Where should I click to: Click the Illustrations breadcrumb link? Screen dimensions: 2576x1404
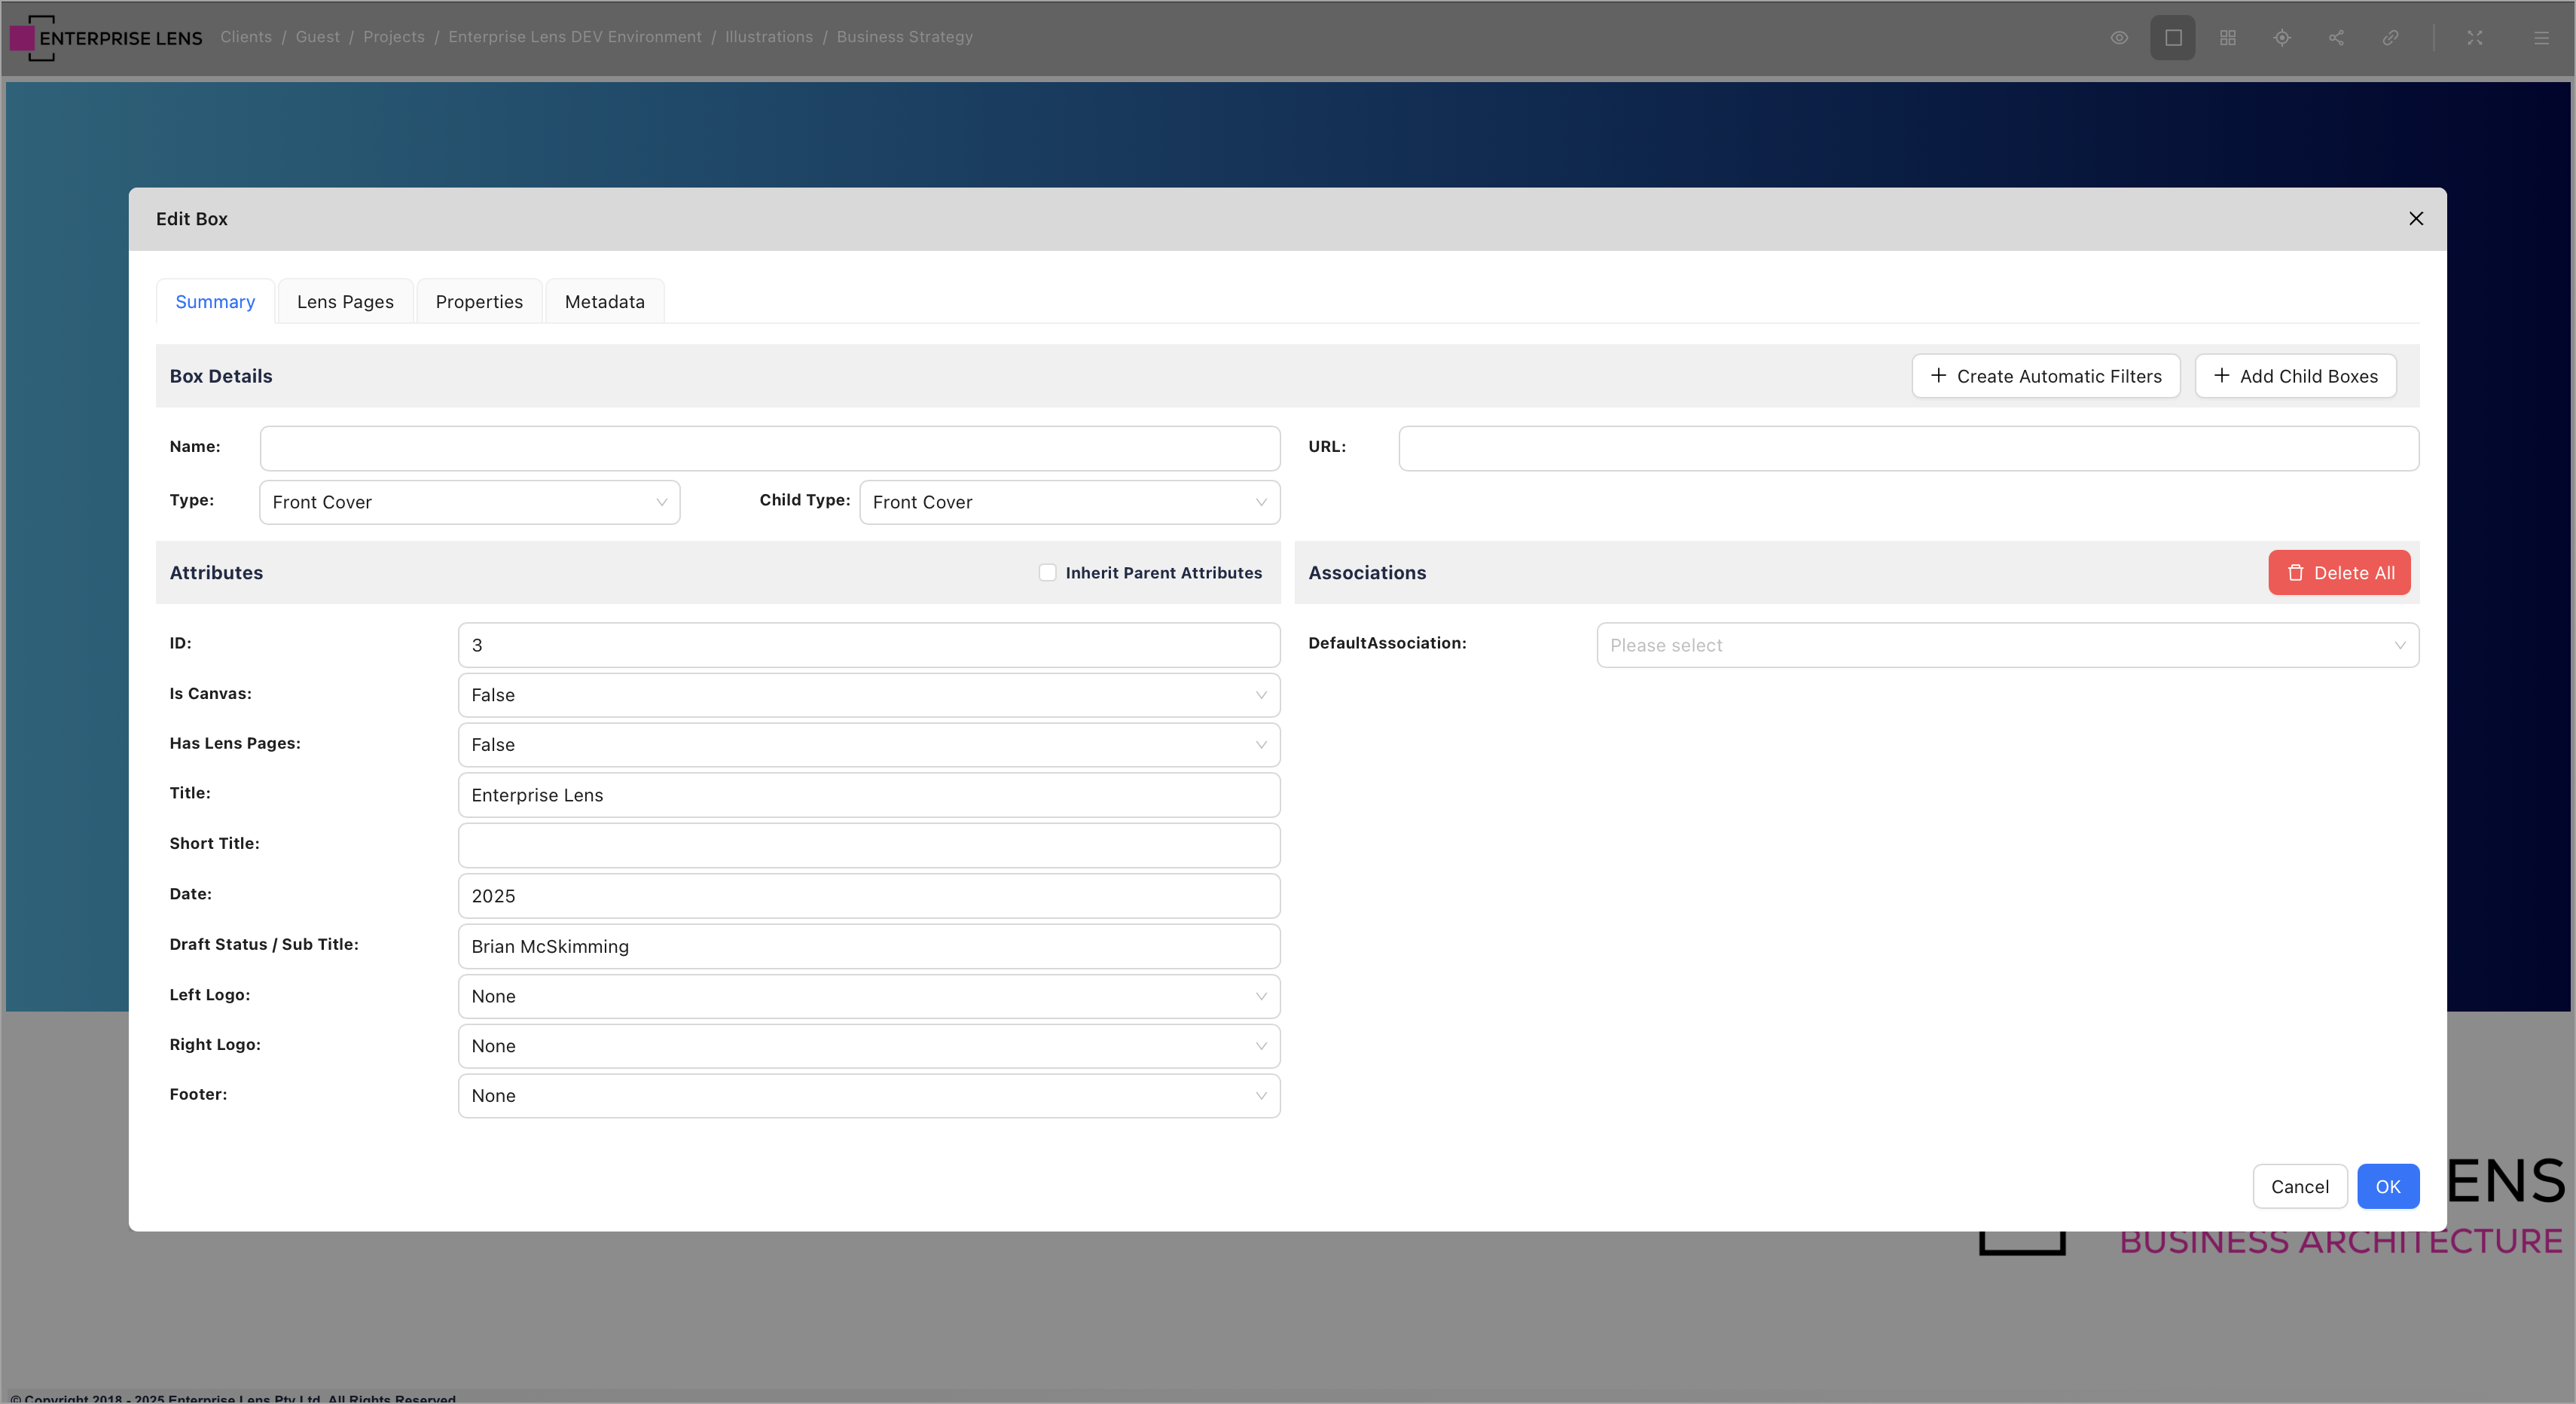pyautogui.click(x=768, y=37)
